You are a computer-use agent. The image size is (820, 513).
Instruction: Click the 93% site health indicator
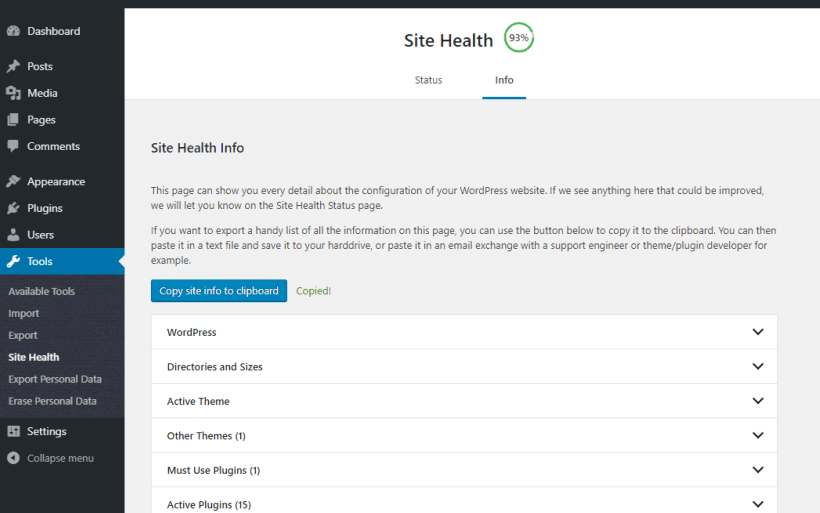(519, 38)
